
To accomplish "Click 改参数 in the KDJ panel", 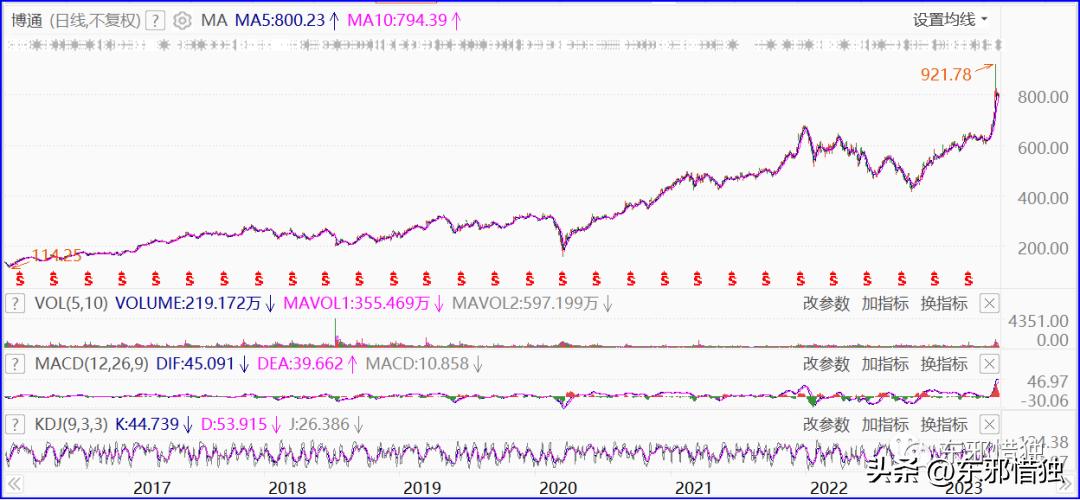I will click(827, 424).
